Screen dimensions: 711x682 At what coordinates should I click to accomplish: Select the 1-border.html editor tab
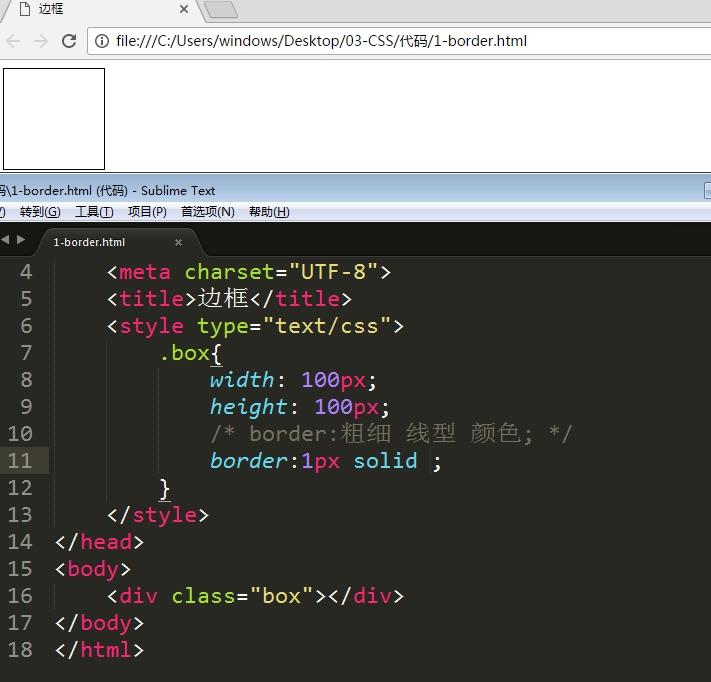90,242
